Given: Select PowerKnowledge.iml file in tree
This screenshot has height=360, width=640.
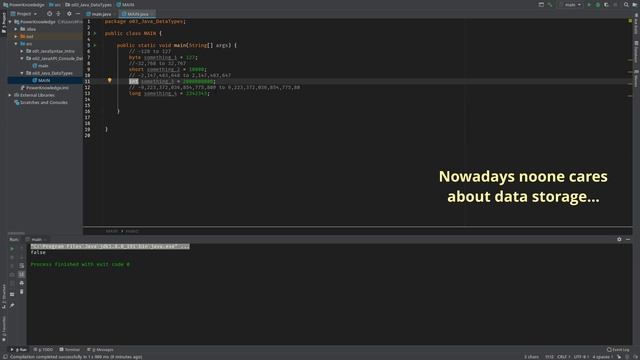Looking at the screenshot, I should [x=45, y=88].
